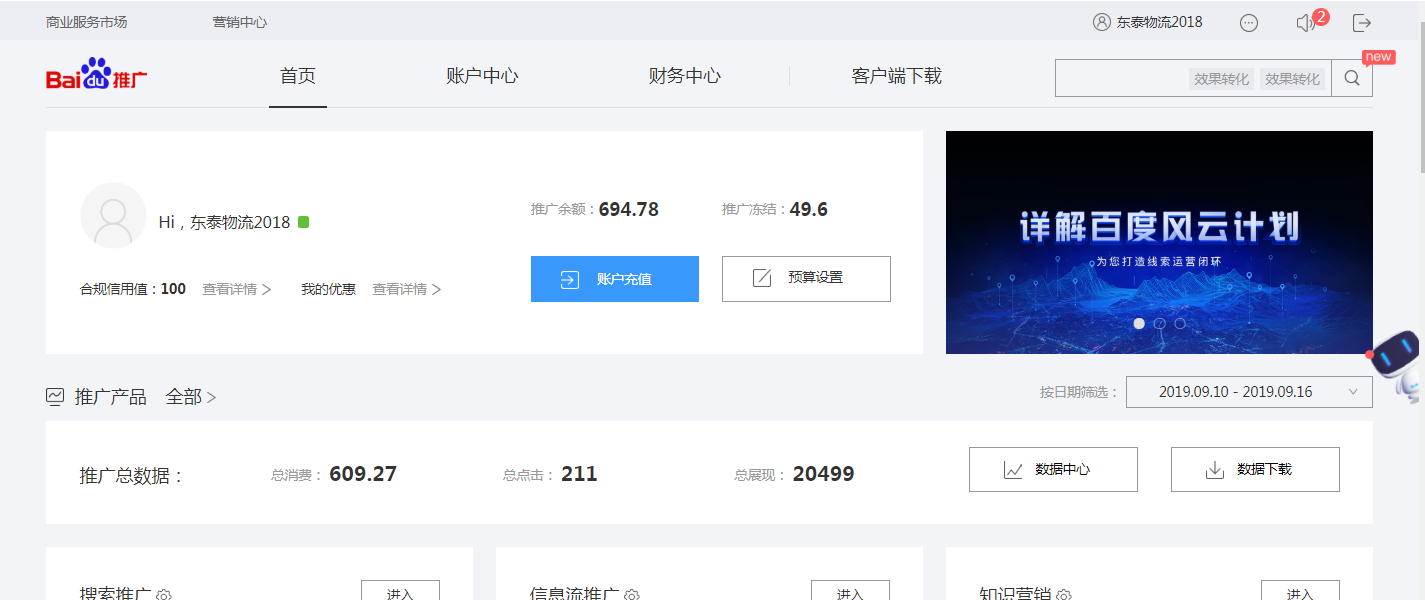View details of 合规信用值 via 查看详情
1425x600 pixels.
(x=237, y=289)
